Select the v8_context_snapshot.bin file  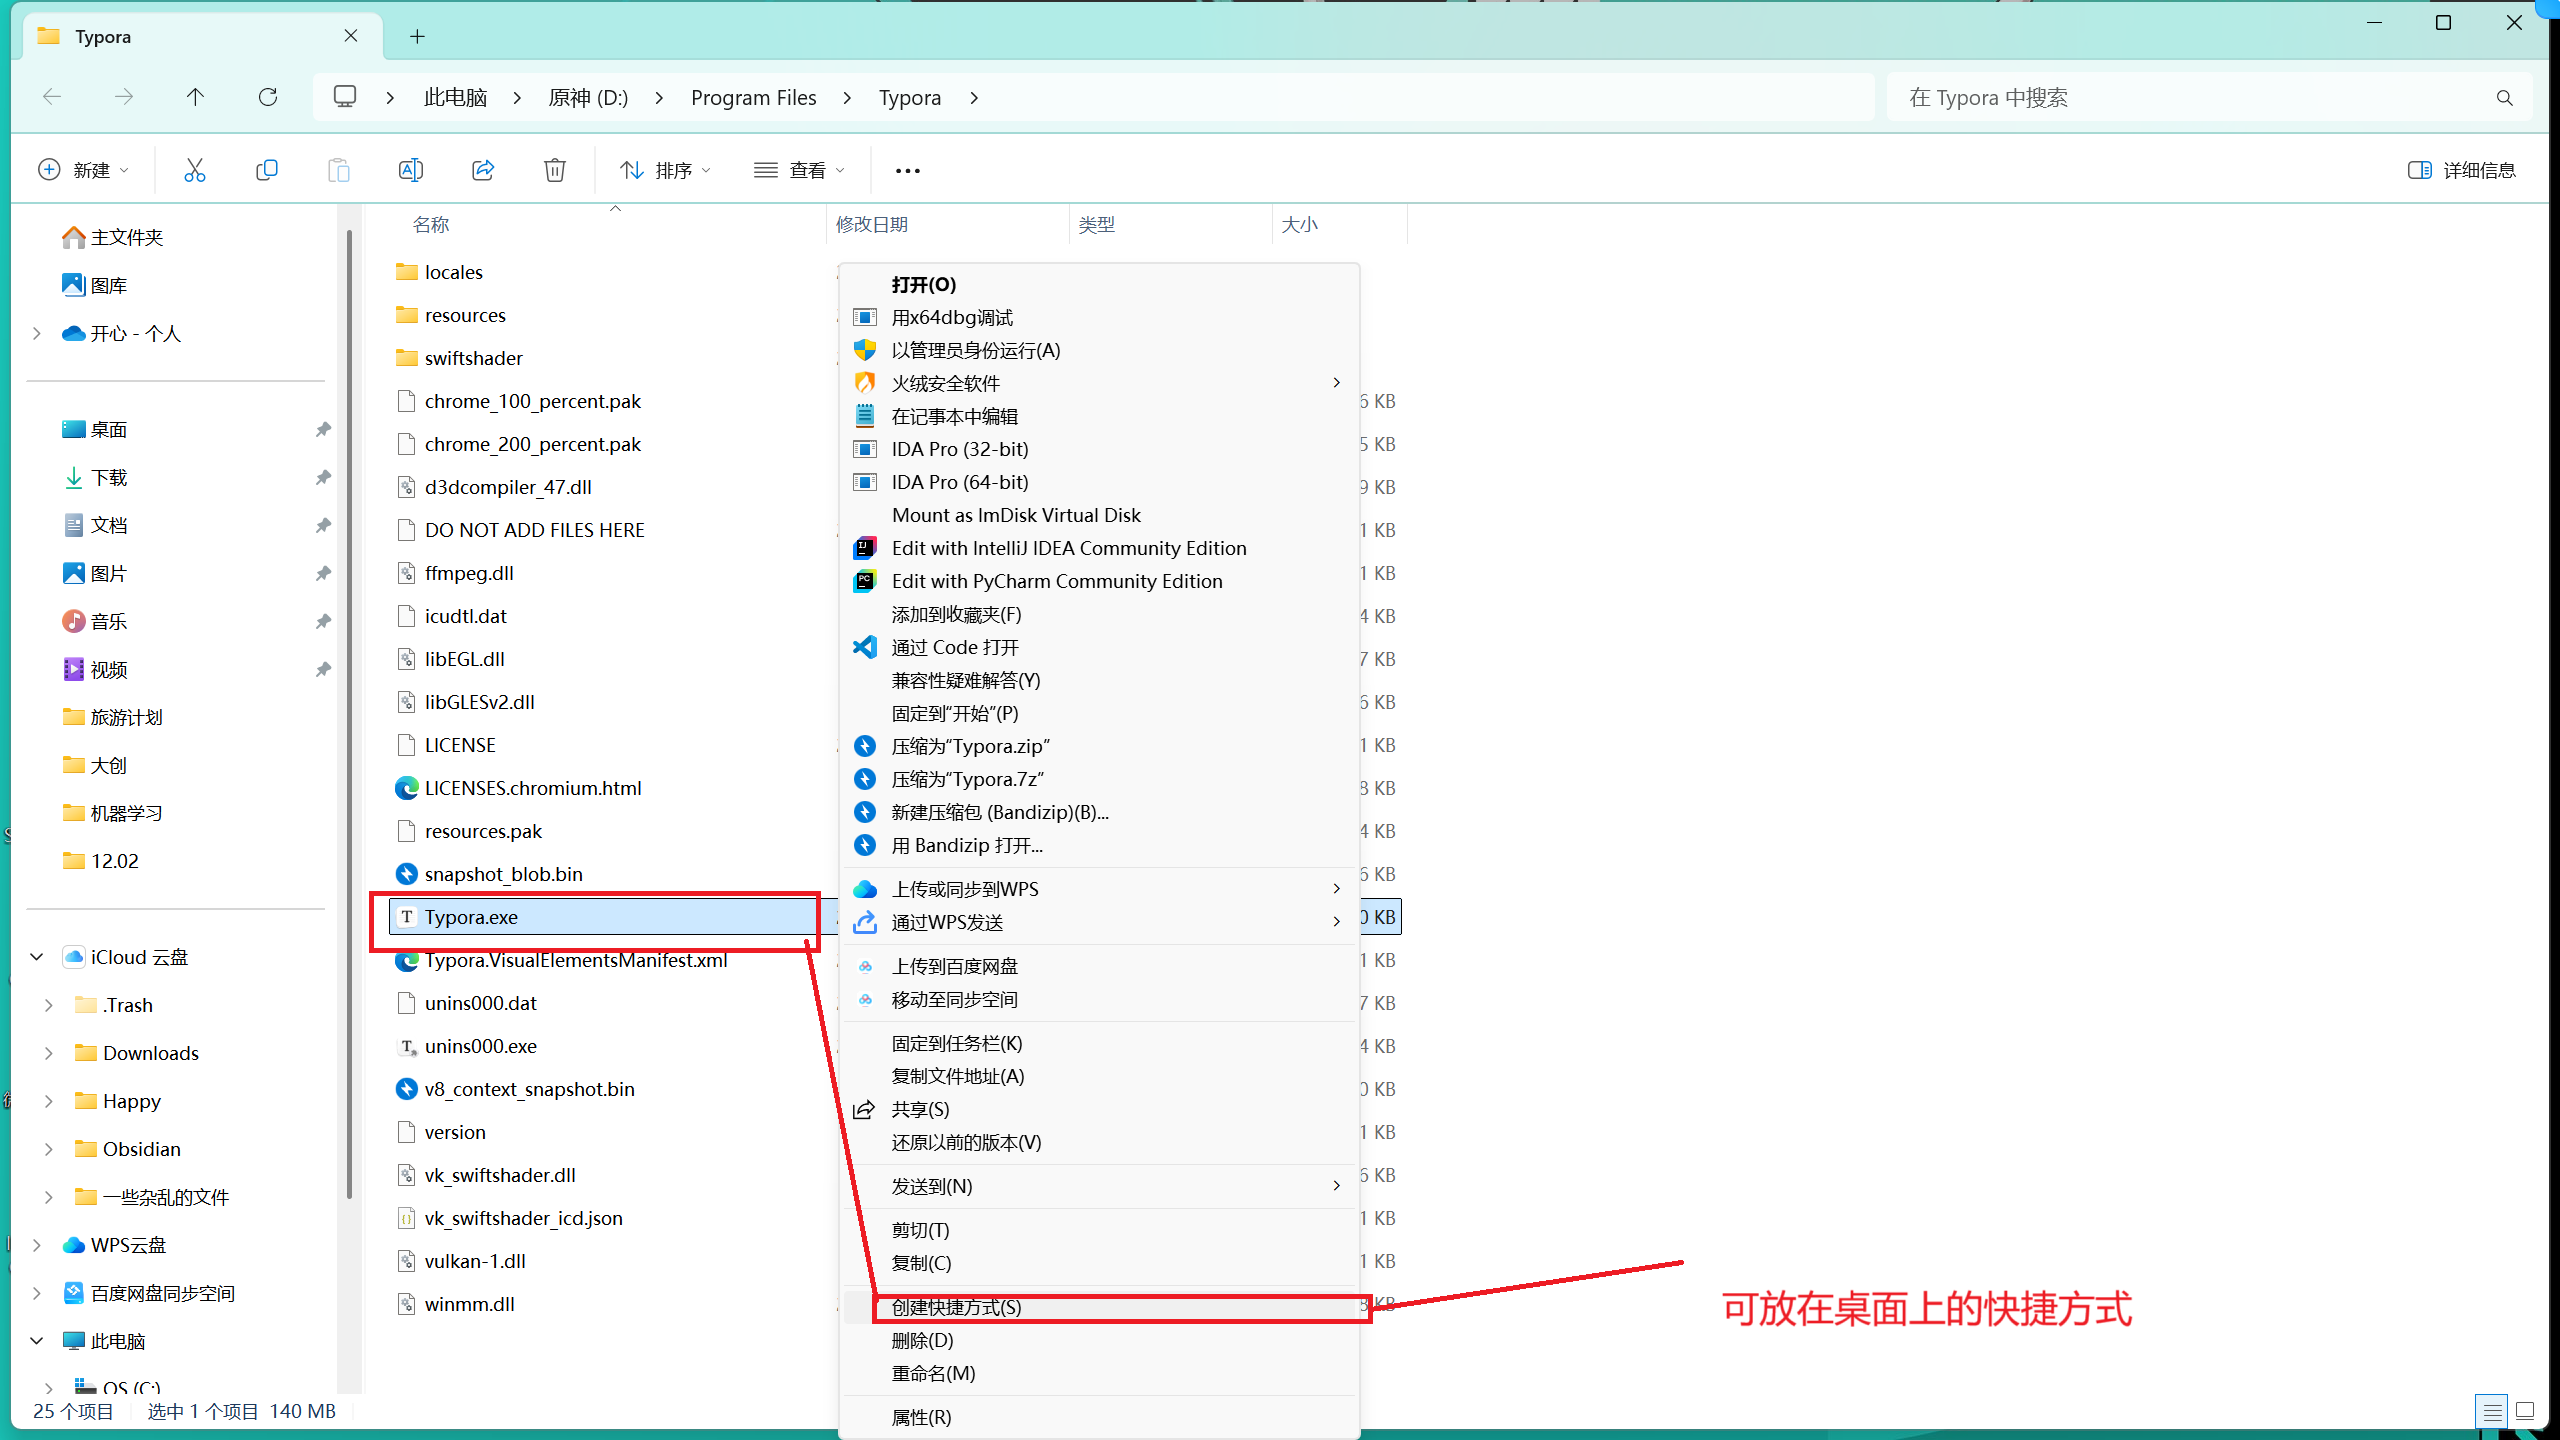pyautogui.click(x=515, y=1089)
